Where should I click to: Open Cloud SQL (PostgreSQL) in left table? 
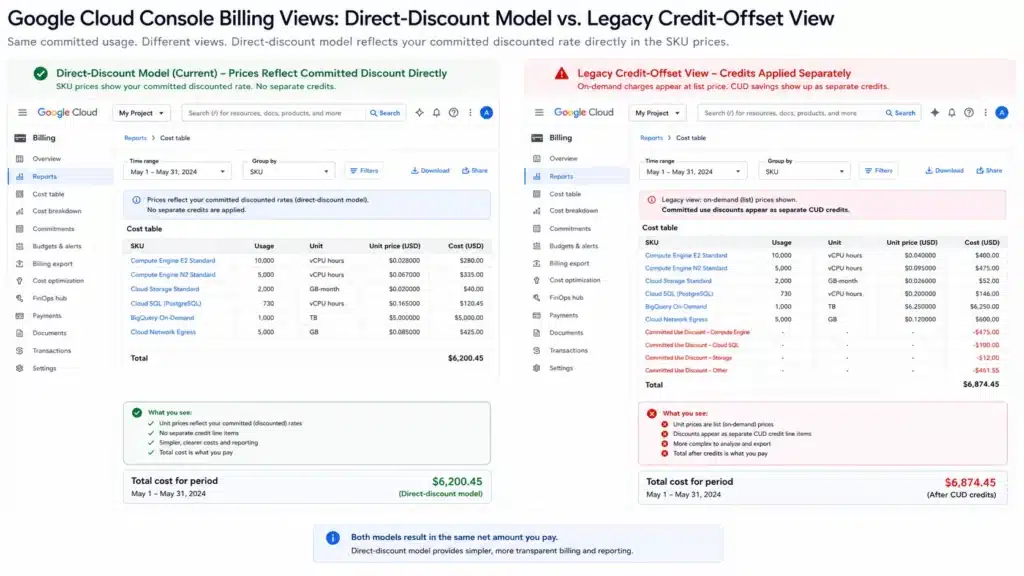coord(166,304)
